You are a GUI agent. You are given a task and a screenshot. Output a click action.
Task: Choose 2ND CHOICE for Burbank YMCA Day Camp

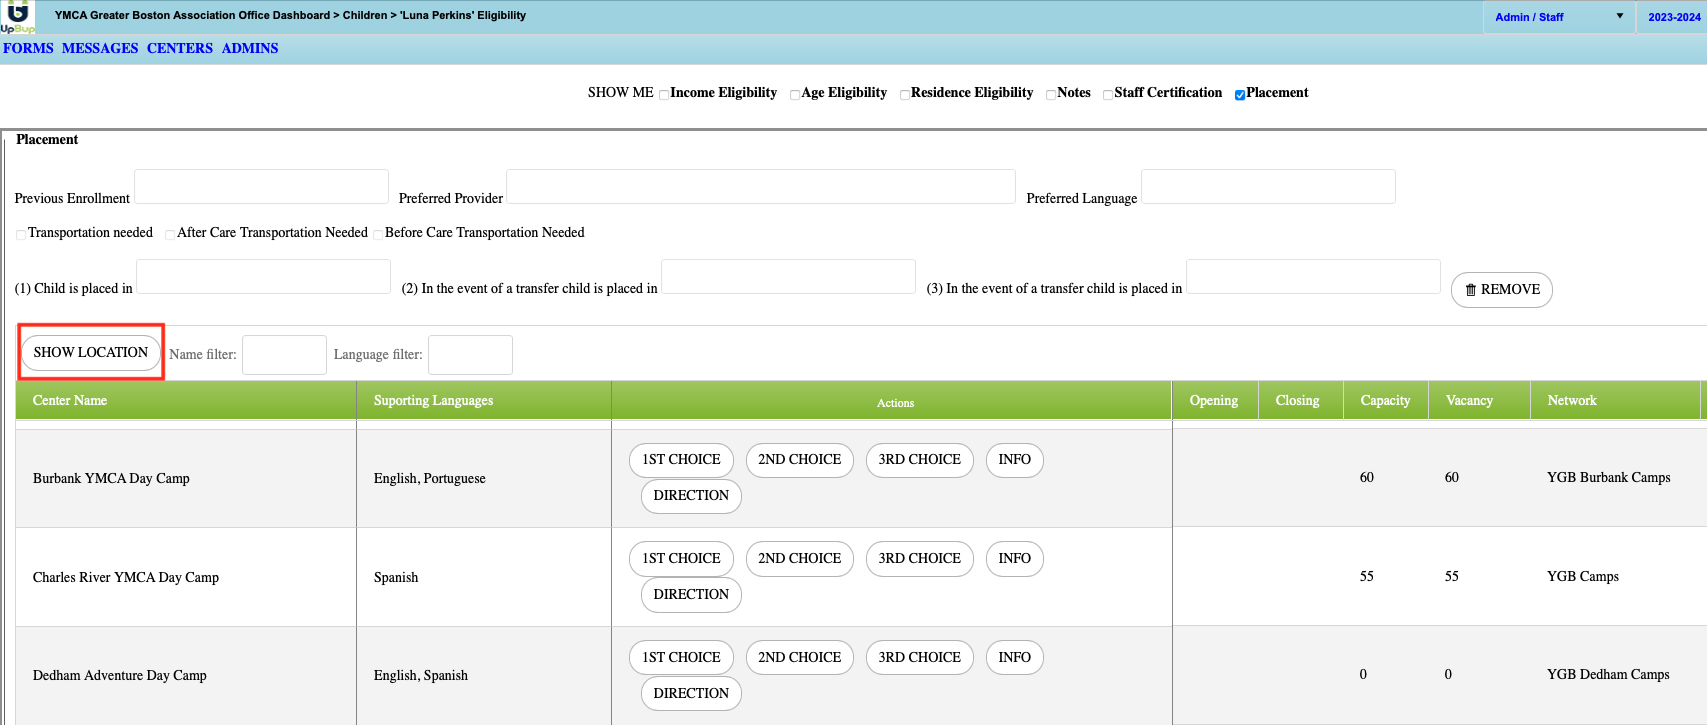tap(799, 460)
